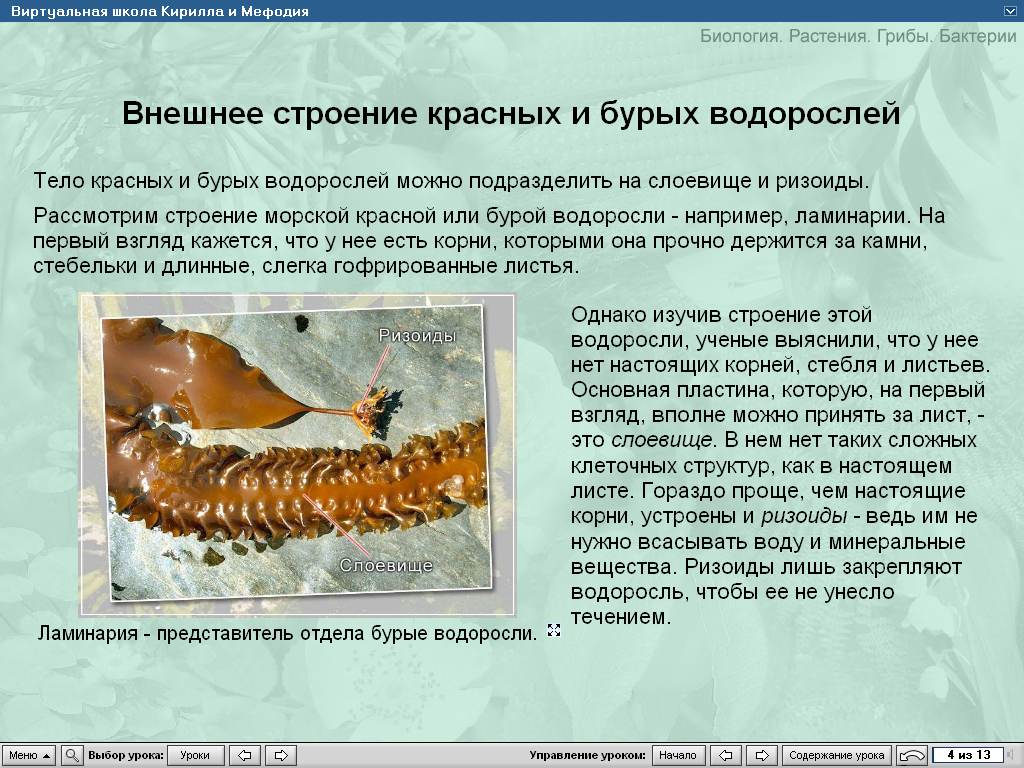Click the italic word слоевище in text
Image resolution: width=1024 pixels, height=768 pixels.
tap(660, 440)
